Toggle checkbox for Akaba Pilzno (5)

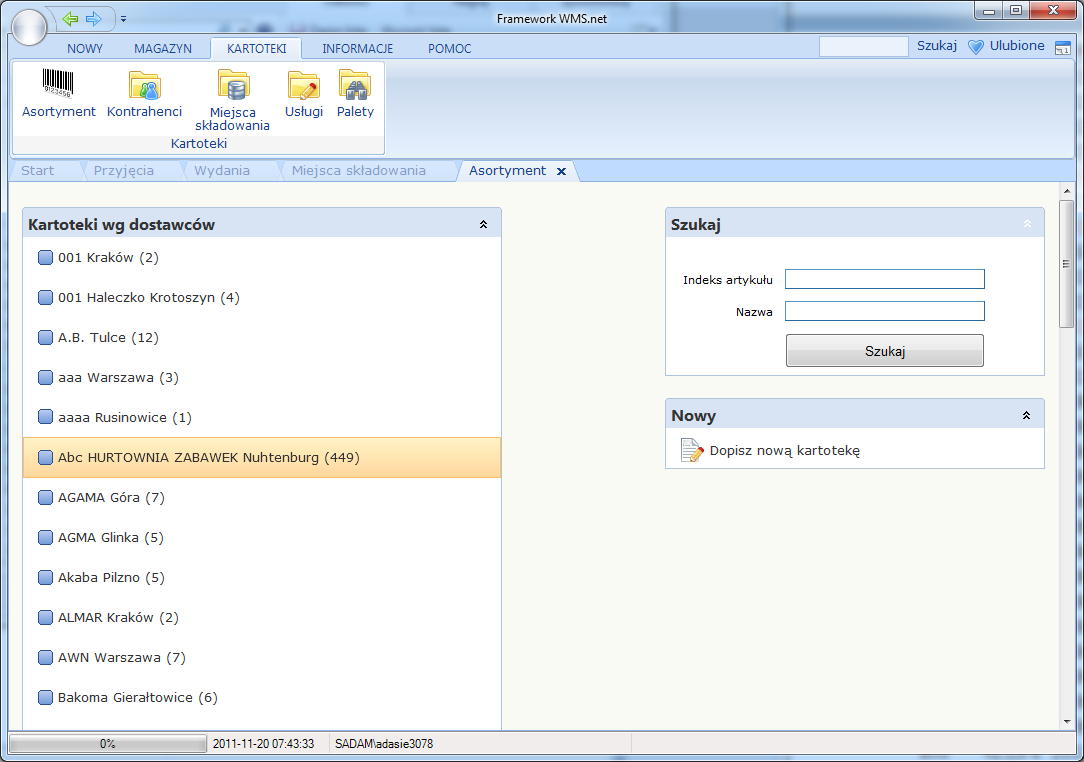pos(45,577)
